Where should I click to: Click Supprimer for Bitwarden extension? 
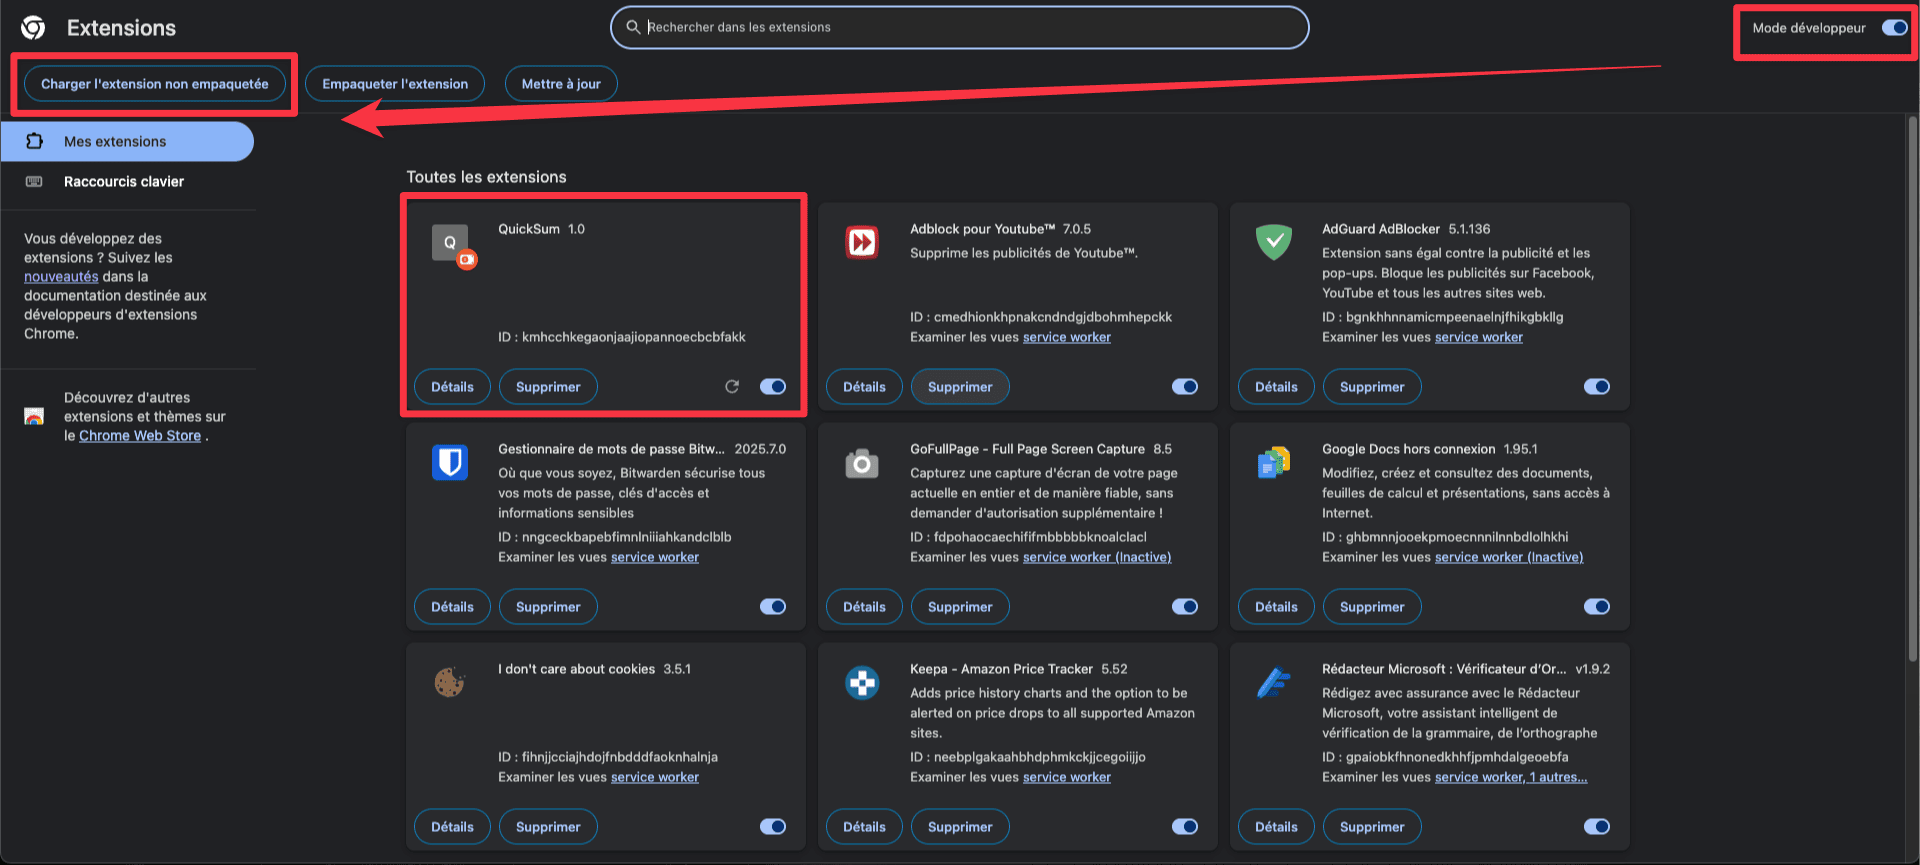coord(548,607)
